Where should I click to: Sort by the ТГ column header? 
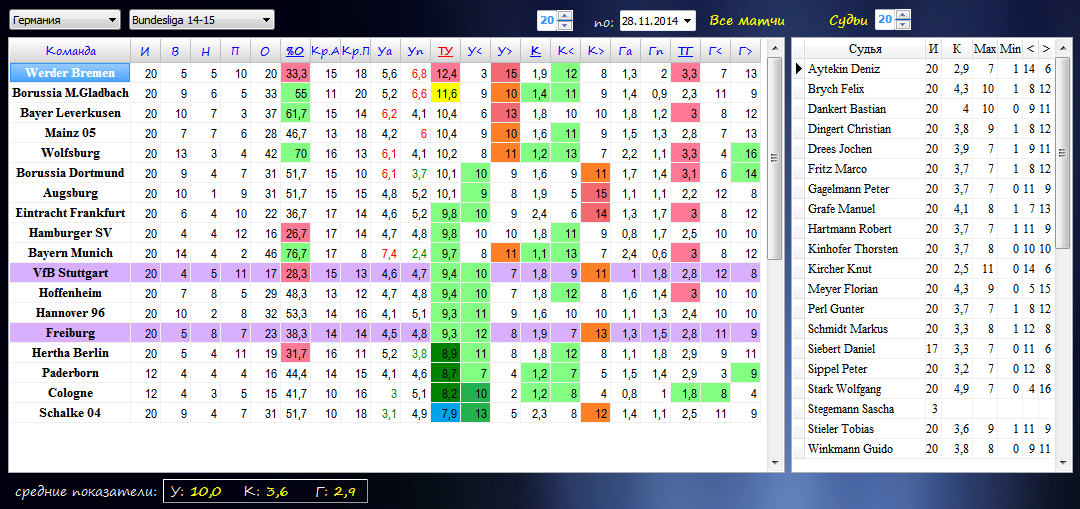[x=686, y=51]
